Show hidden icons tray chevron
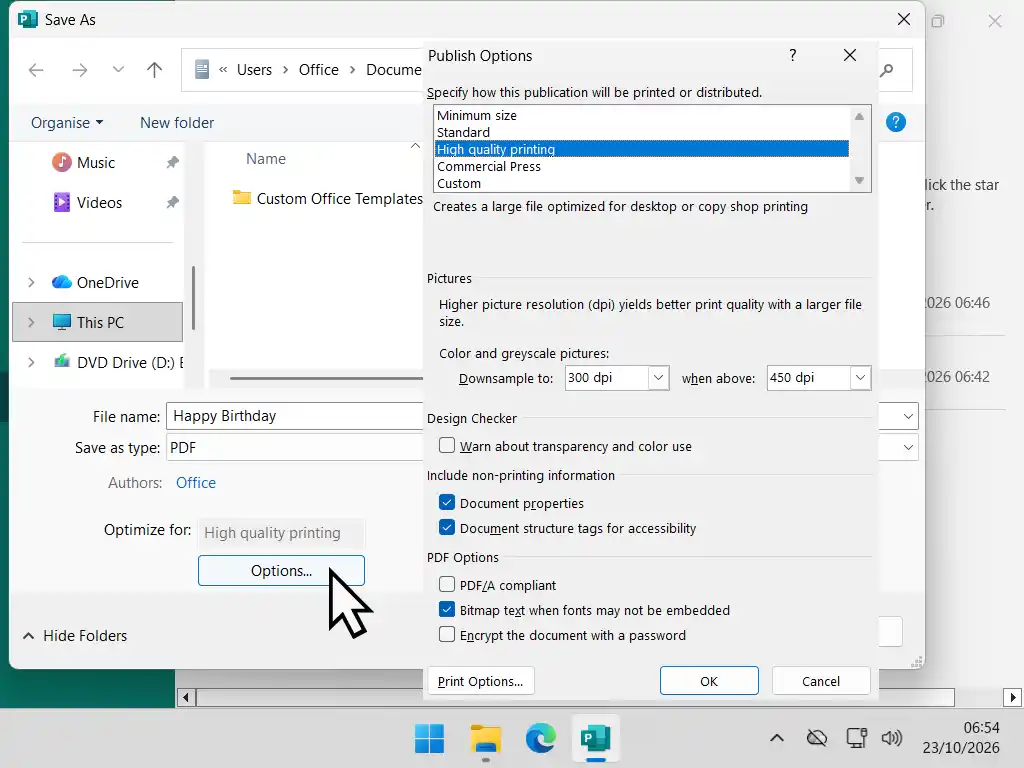This screenshot has width=1024, height=768. tap(776, 739)
